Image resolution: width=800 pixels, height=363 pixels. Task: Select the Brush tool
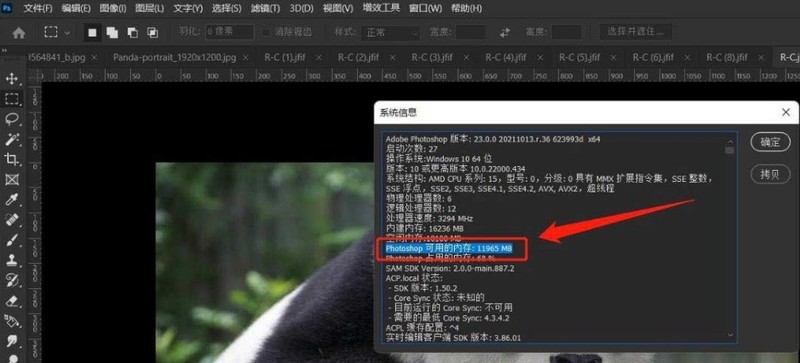click(12, 240)
